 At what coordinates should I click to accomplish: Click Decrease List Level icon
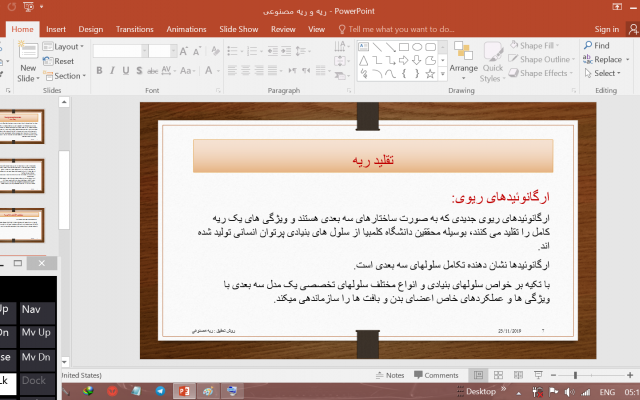273,51
